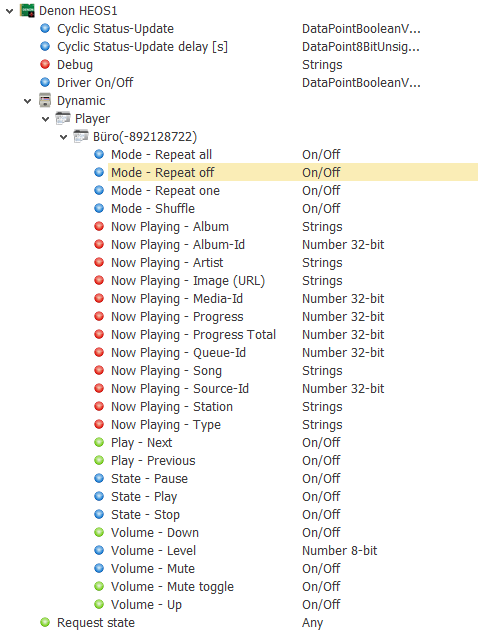Select Now Playing - Media-Id entry
The height and width of the screenshot is (639, 478).
177,299
